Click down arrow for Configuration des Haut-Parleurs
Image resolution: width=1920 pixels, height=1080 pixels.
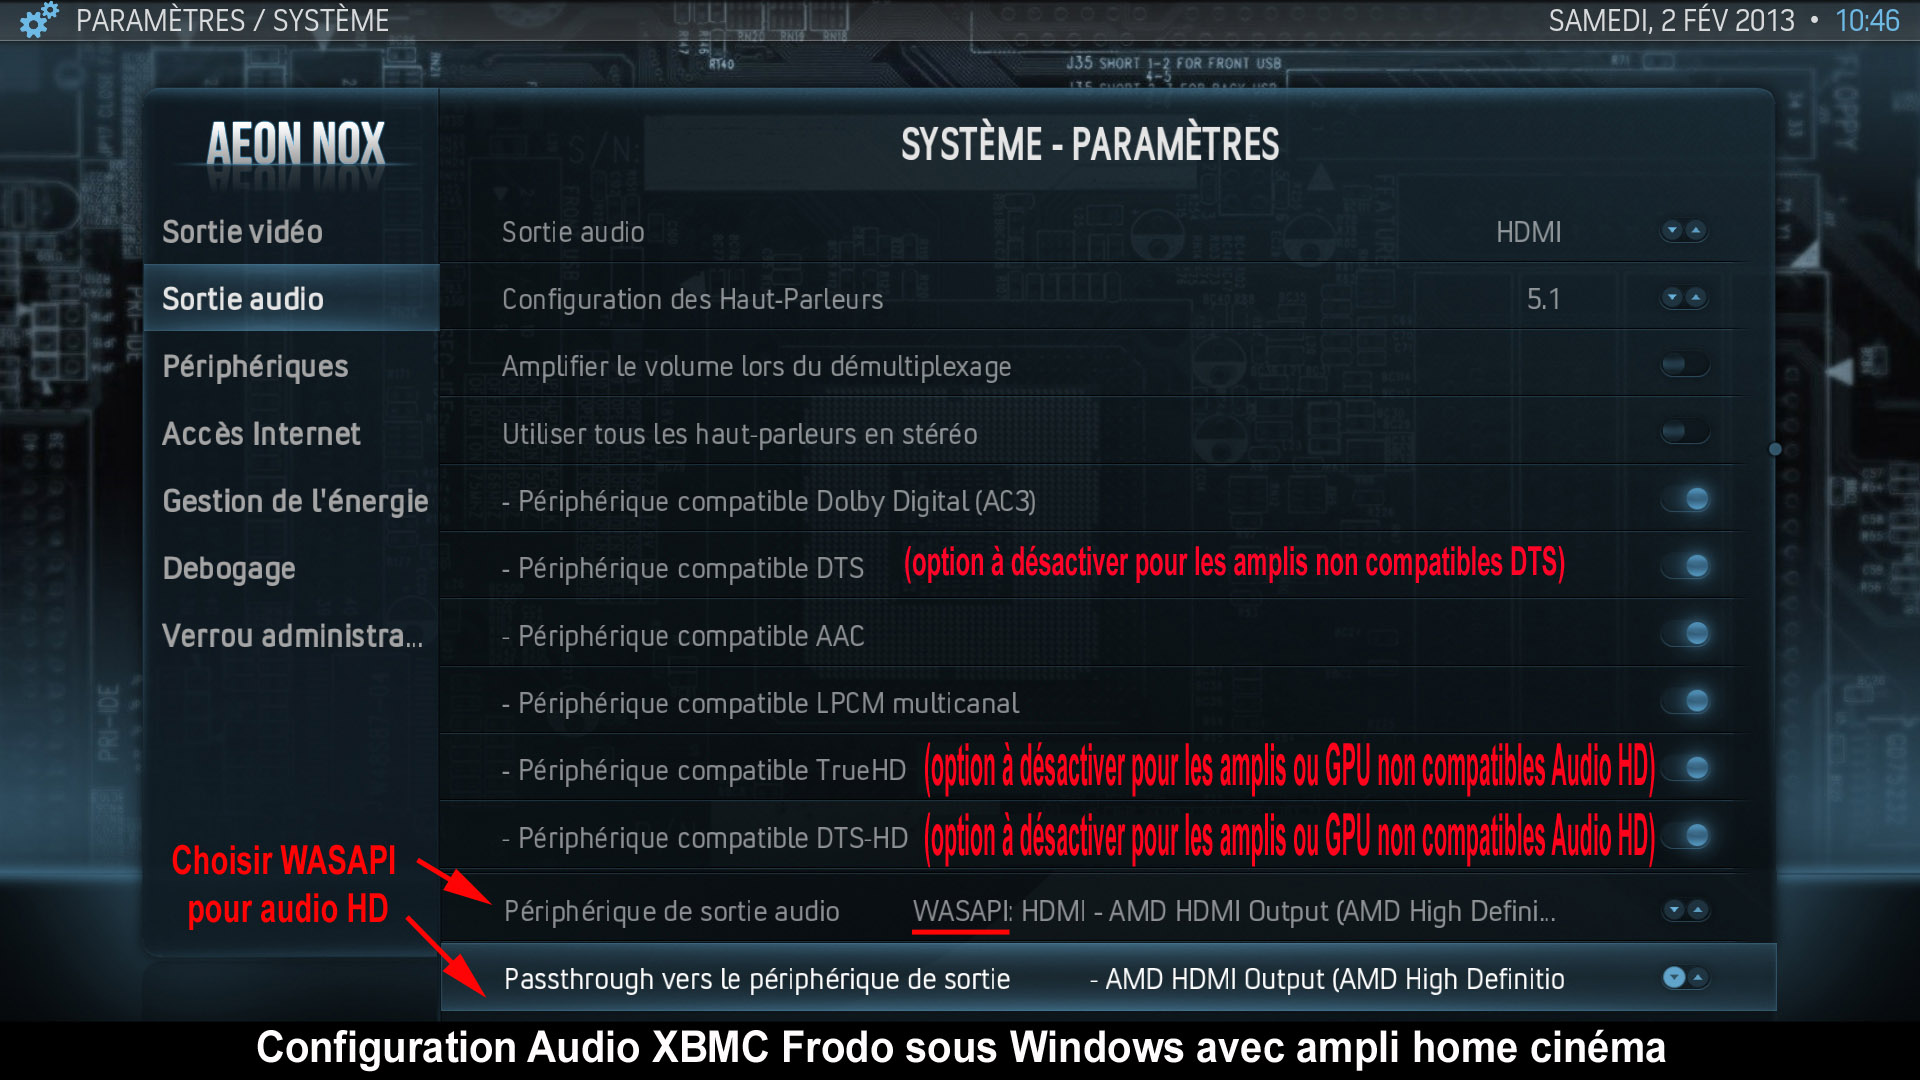[x=1672, y=298]
